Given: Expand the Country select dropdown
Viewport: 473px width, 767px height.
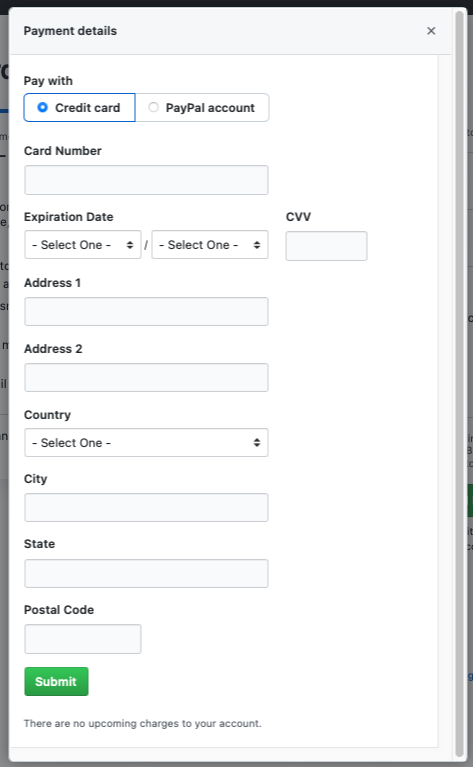Looking at the screenshot, I should 146,443.
